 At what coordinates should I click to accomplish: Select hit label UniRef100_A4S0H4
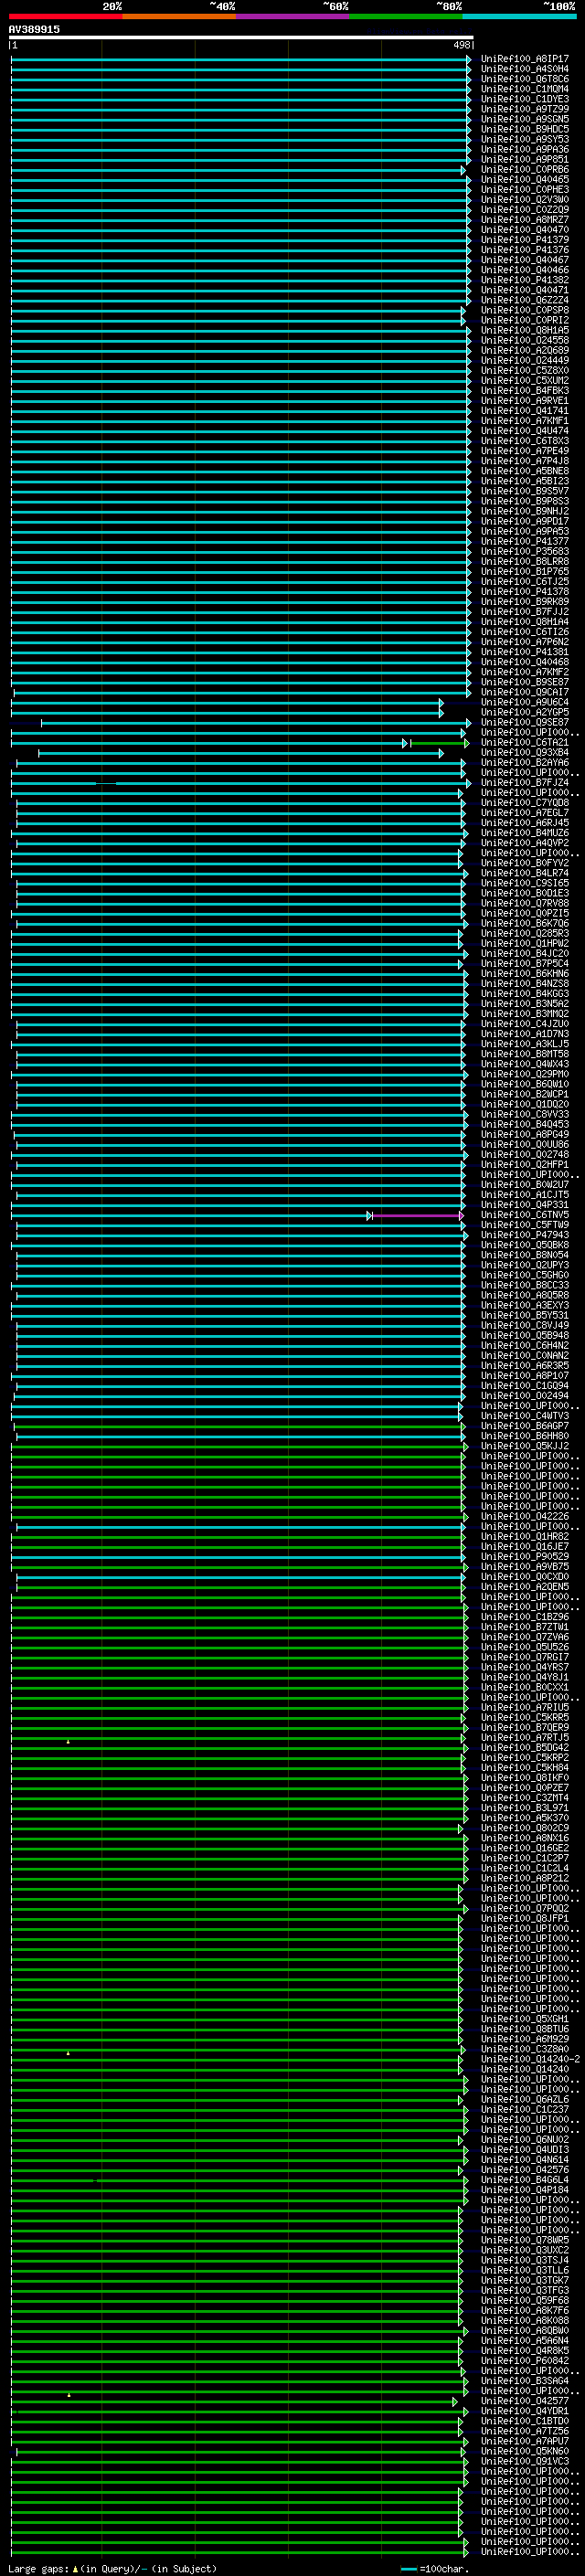[x=525, y=69]
